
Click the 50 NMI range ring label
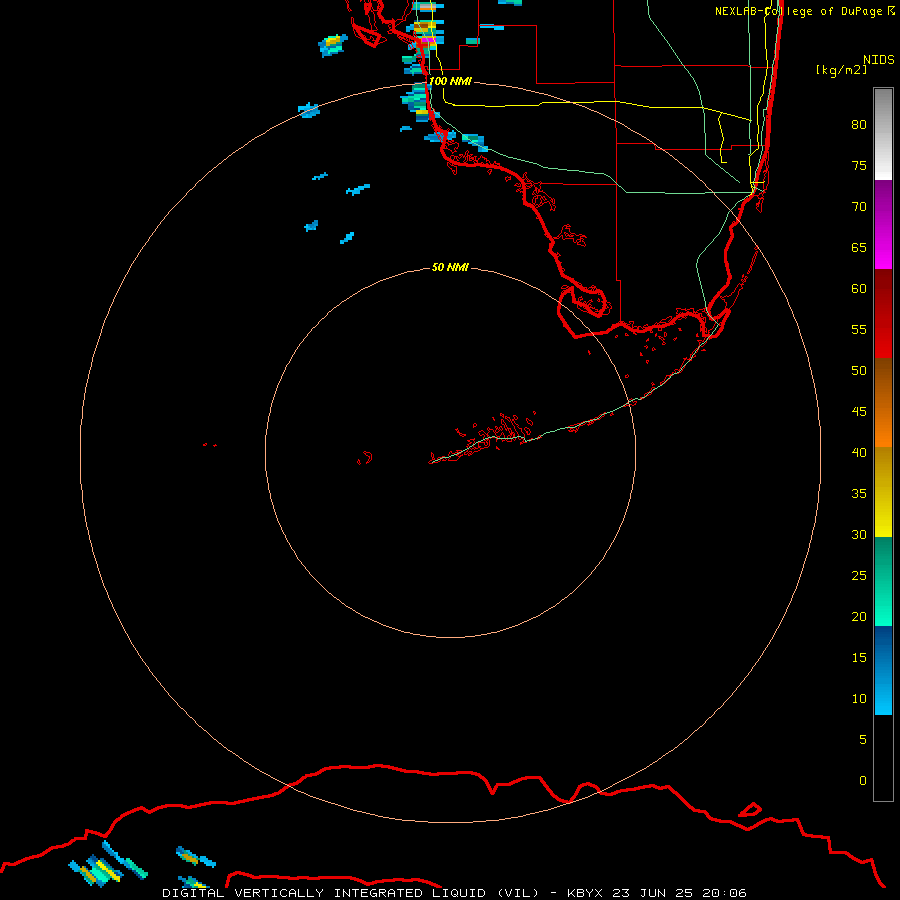click(x=450, y=267)
